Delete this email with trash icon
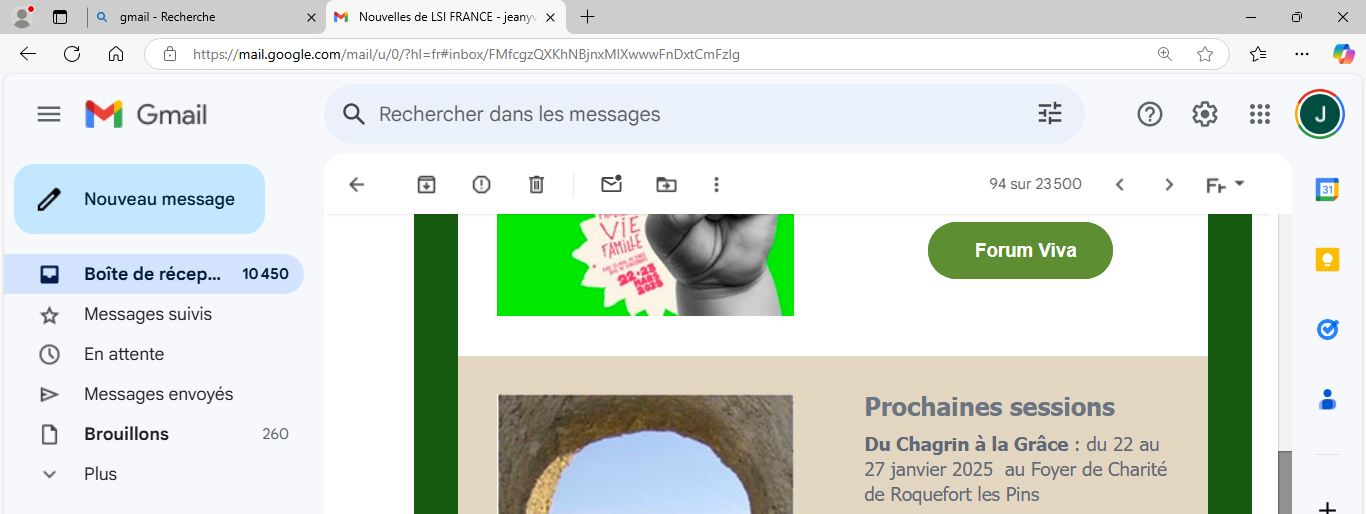Viewport: 1366px width, 514px height. click(536, 184)
